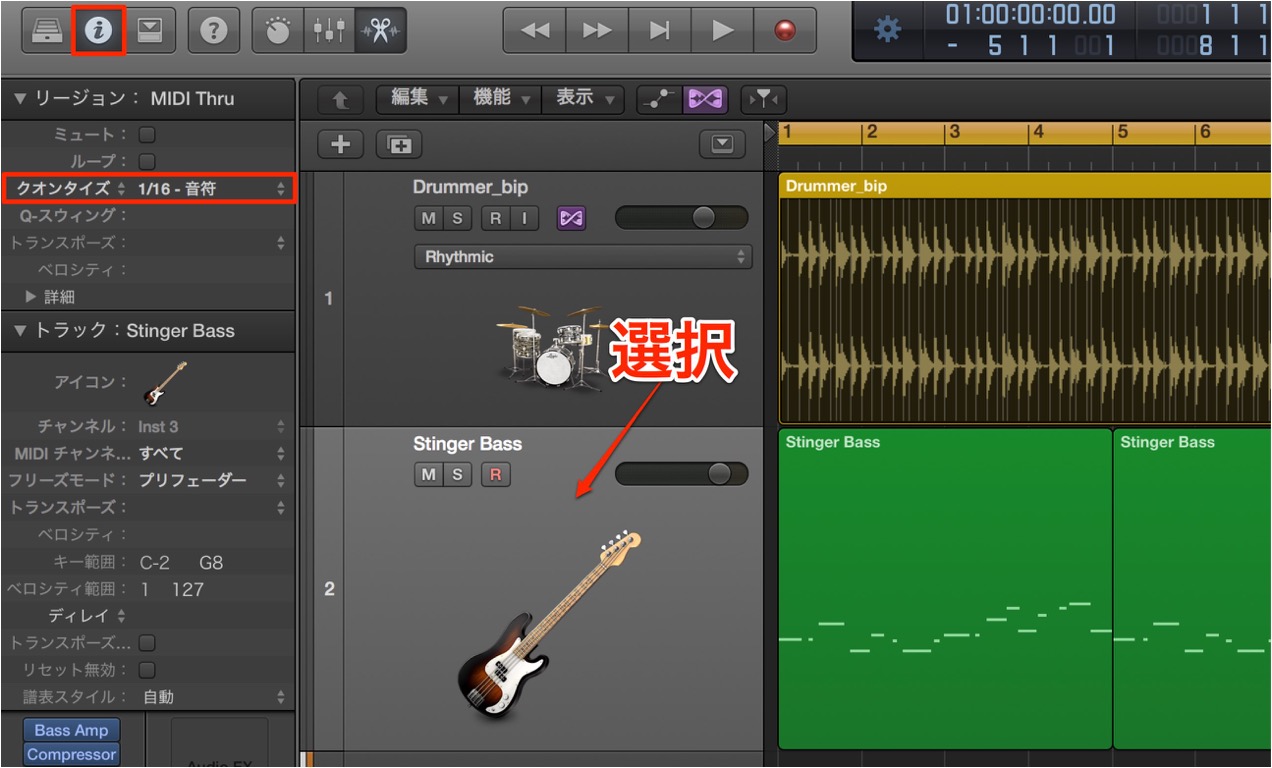
Task: Click the up-arrow hierarchy button
Action: [340, 99]
